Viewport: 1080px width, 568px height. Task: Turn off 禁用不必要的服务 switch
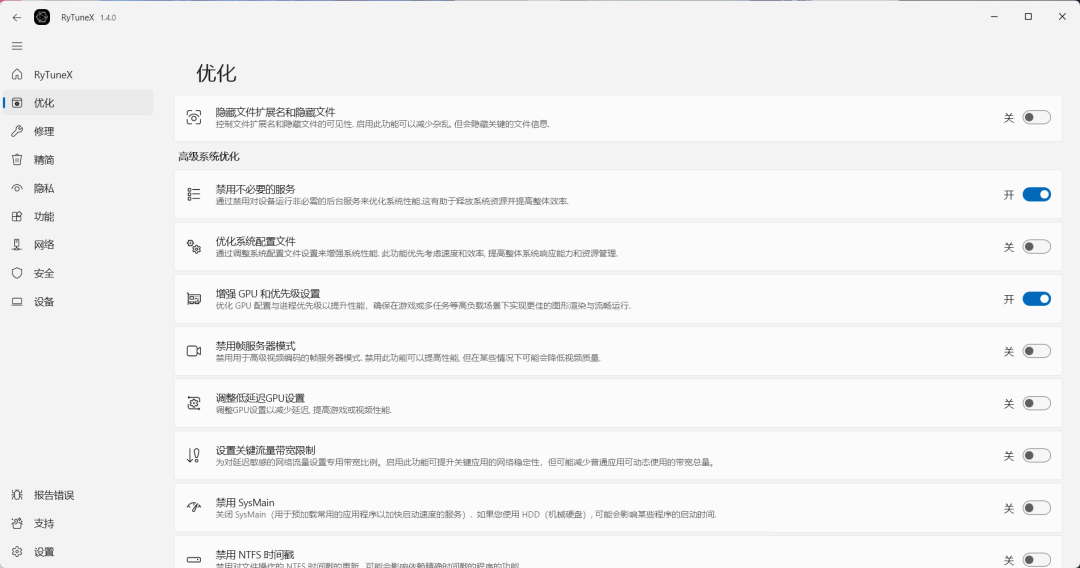pos(1036,195)
